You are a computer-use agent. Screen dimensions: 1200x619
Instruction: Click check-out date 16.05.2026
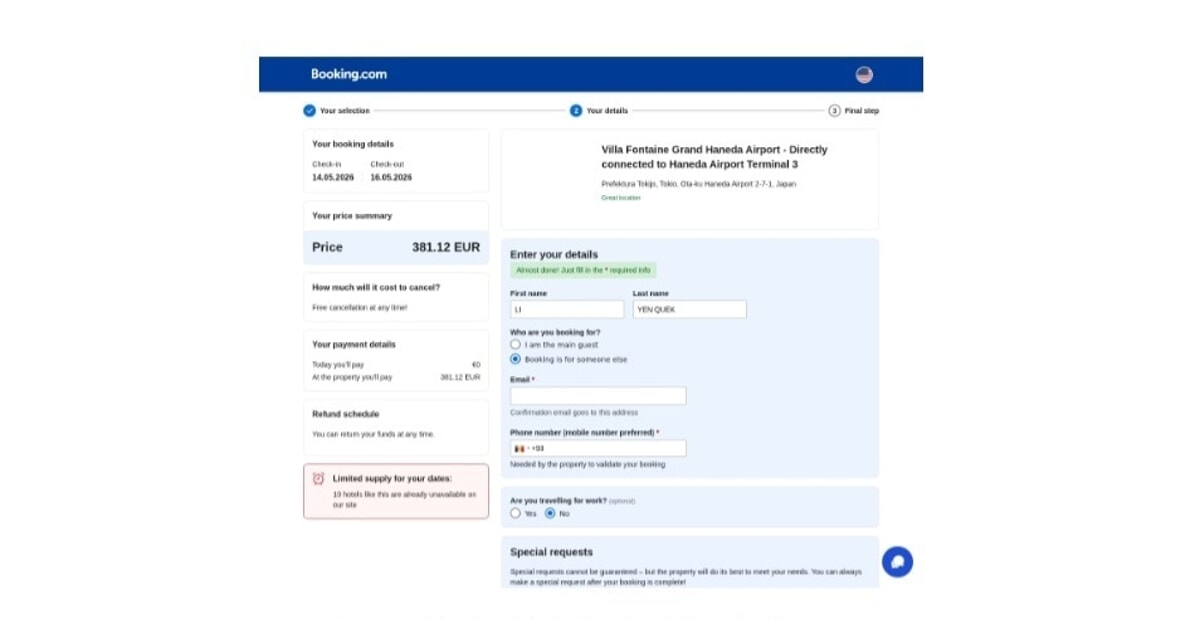pyautogui.click(x=391, y=177)
